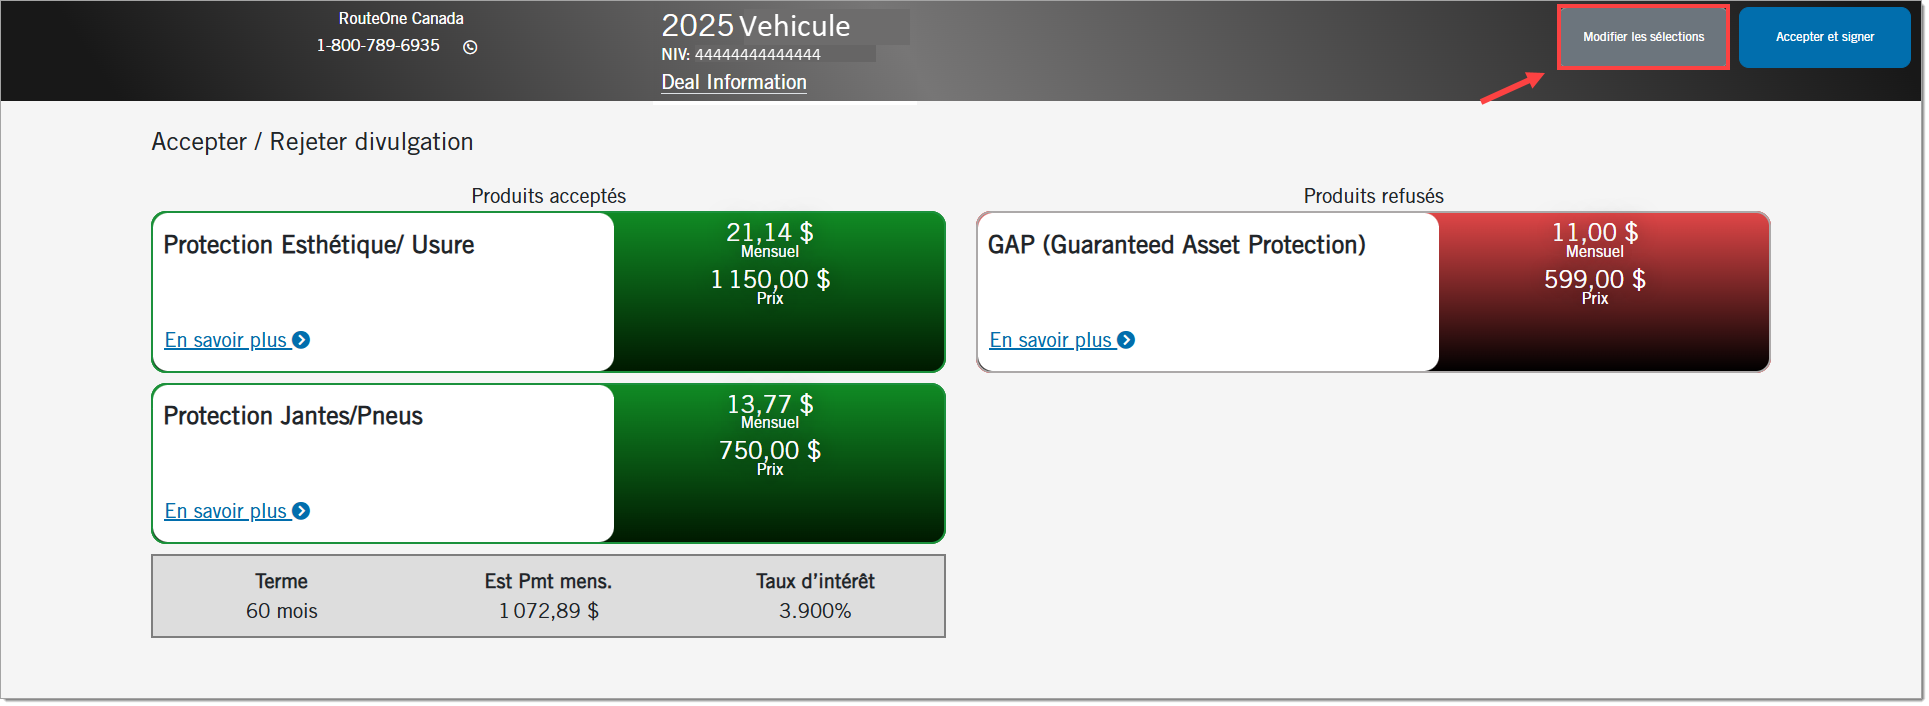Select the Protection Esthétique/ Usure product title

(318, 245)
